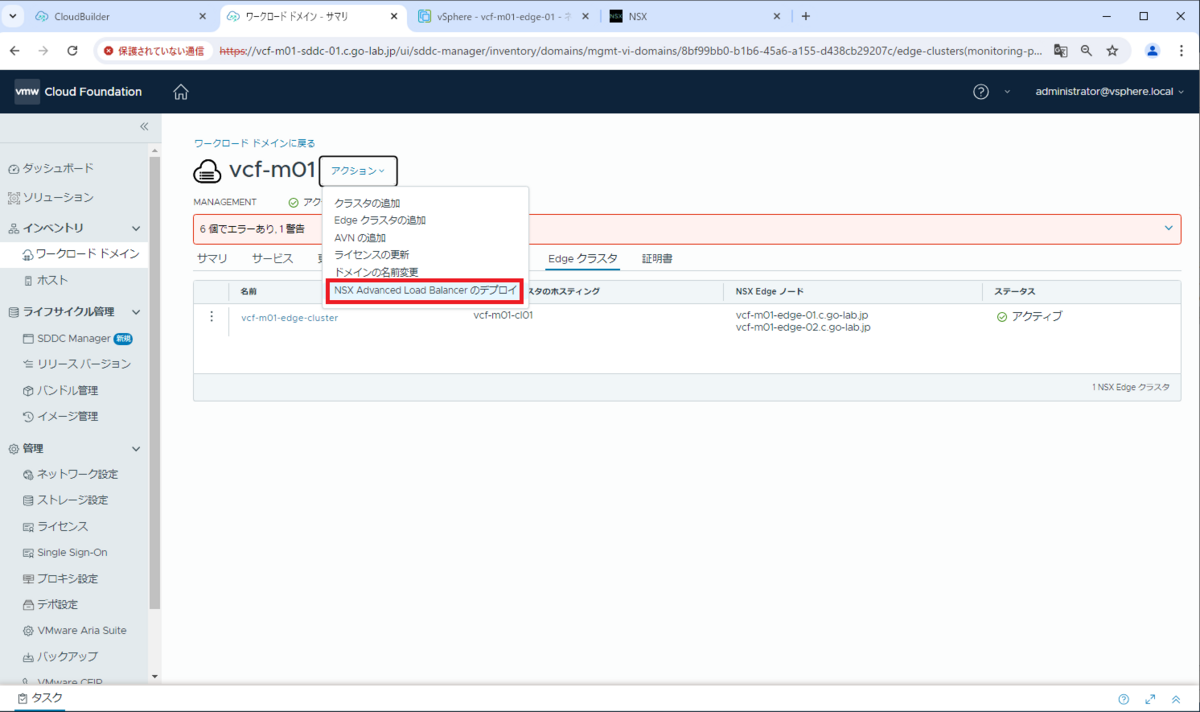Choose ドメインの名前変更 from the action menu
1200x712 pixels.
376,272
